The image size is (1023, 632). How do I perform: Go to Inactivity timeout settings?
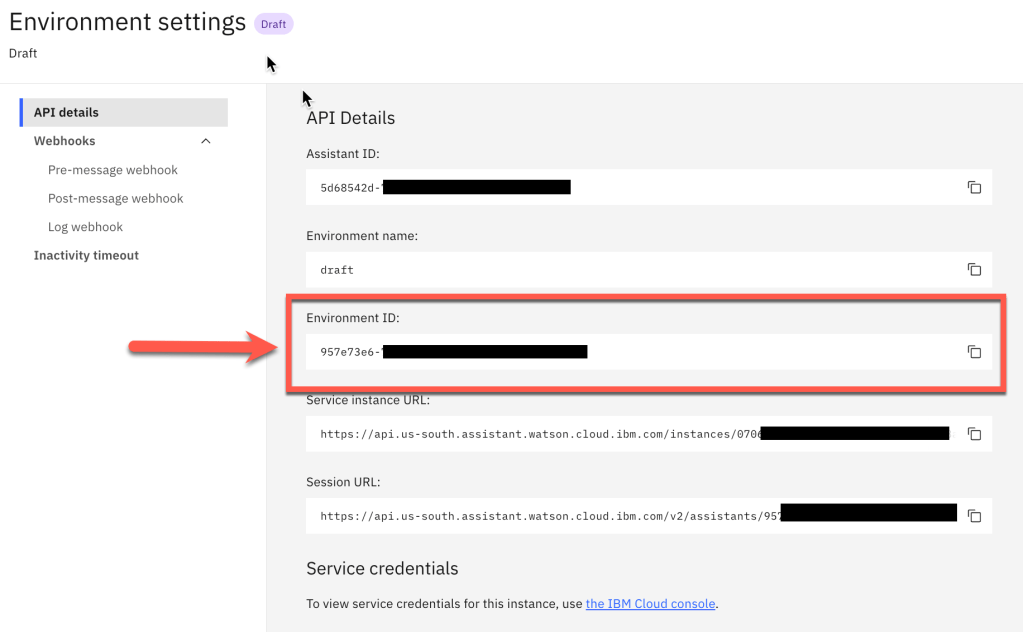click(86, 256)
